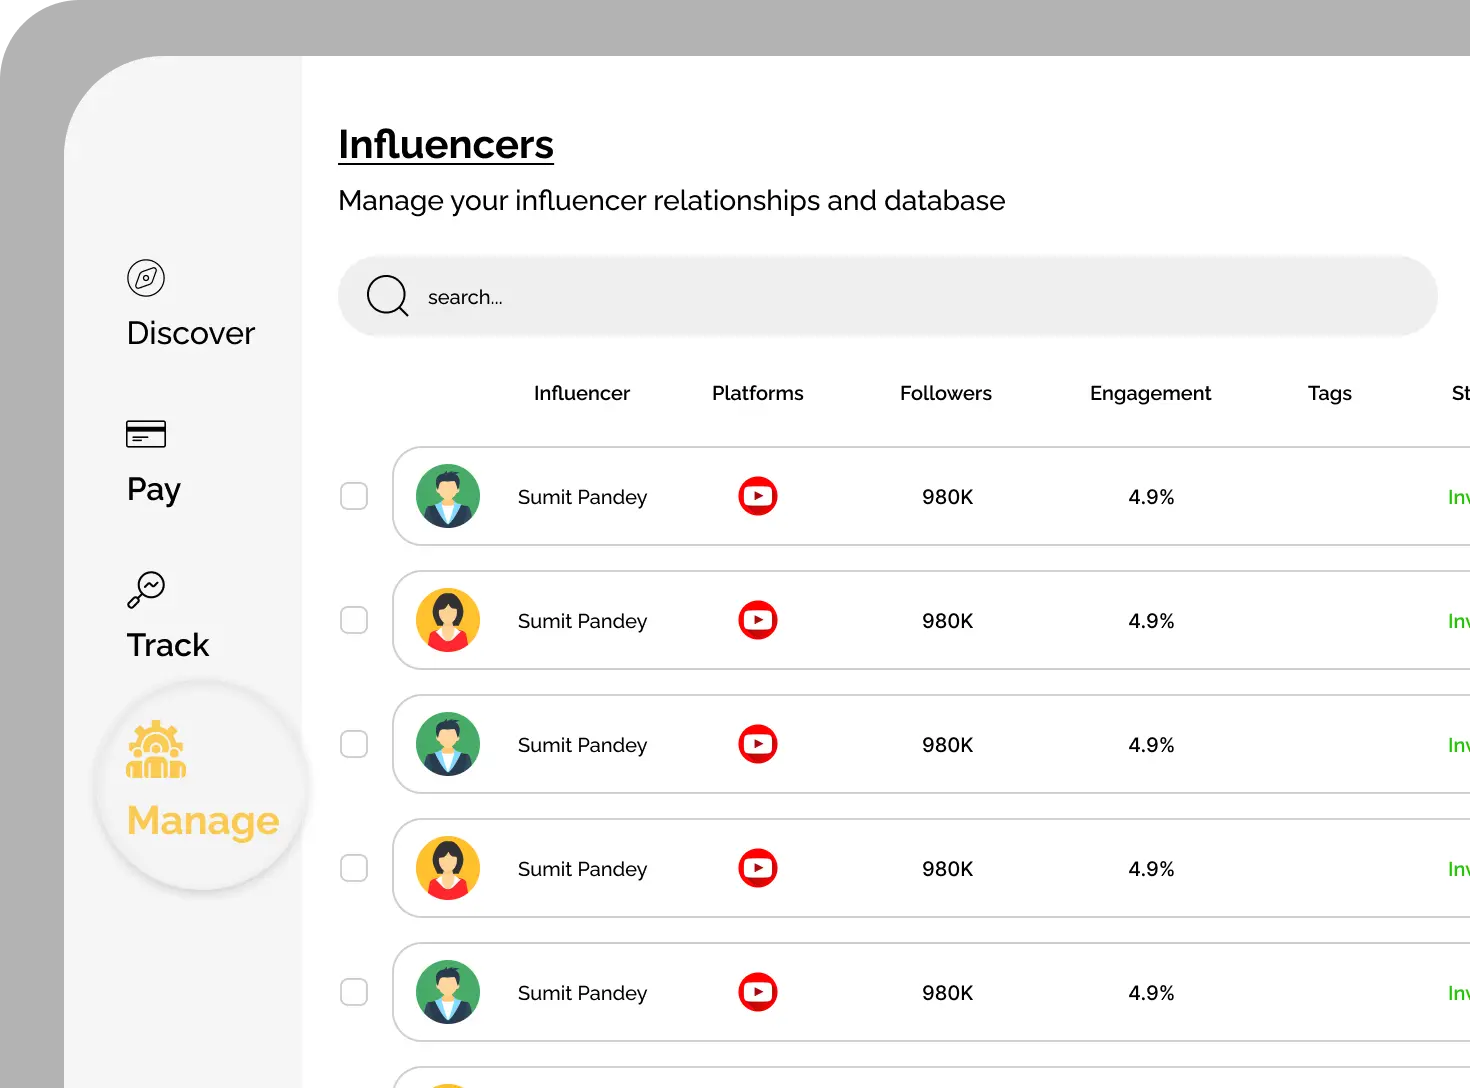The width and height of the screenshot is (1470, 1088).
Task: Click the Engagement column header
Action: [x=1150, y=393]
